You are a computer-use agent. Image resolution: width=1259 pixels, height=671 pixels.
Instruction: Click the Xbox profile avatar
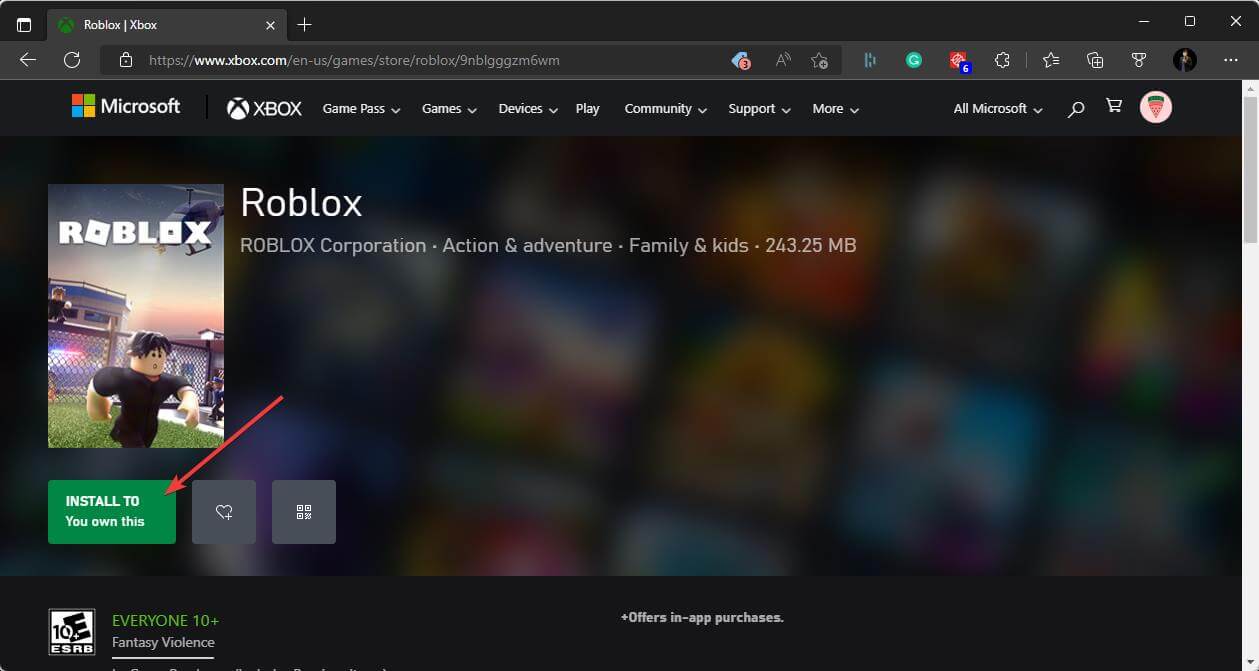1155,107
